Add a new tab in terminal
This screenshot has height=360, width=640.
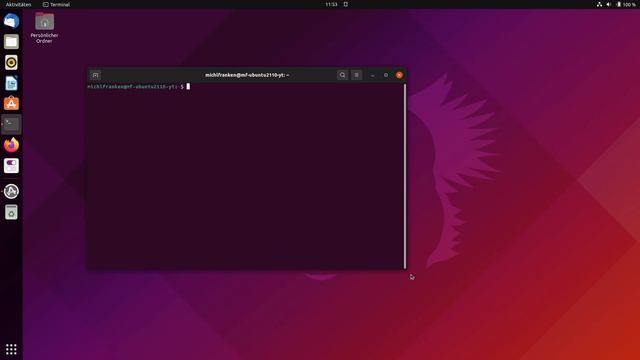pyautogui.click(x=96, y=75)
